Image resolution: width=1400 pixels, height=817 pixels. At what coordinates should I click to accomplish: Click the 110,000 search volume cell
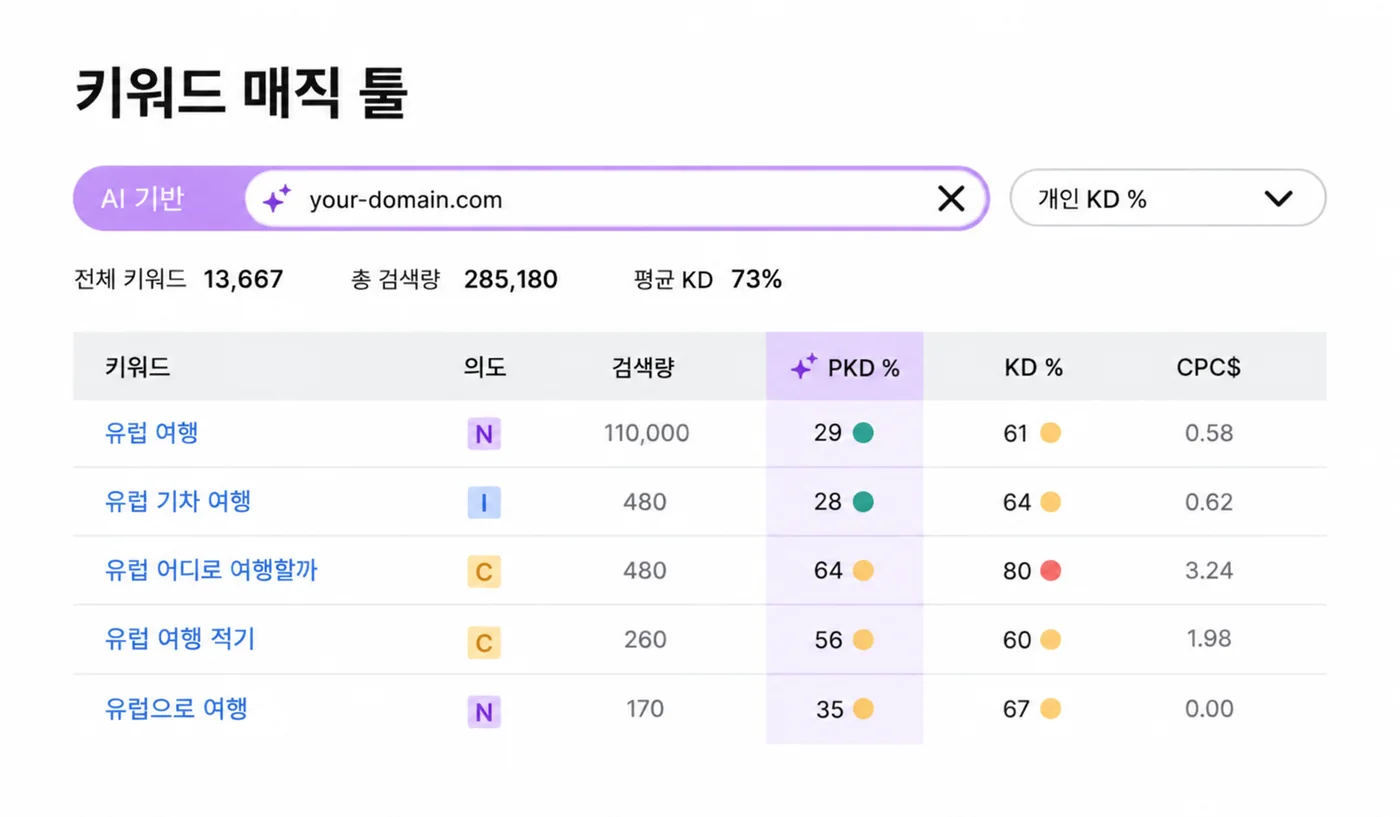(646, 433)
